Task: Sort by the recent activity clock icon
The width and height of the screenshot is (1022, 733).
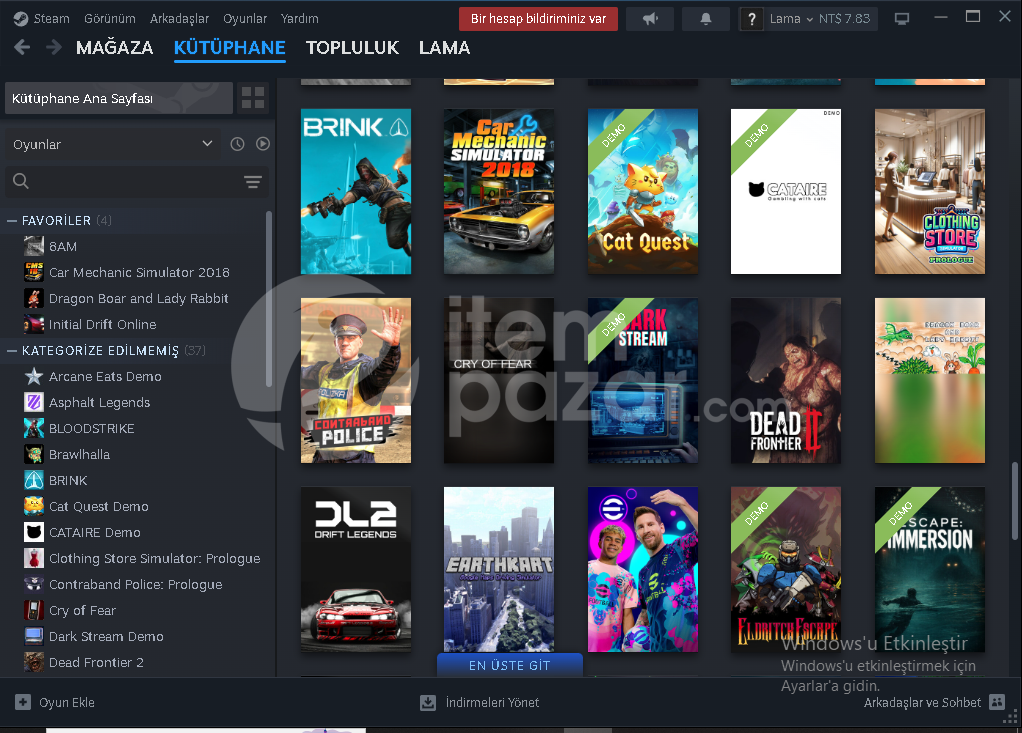Action: [x=237, y=144]
